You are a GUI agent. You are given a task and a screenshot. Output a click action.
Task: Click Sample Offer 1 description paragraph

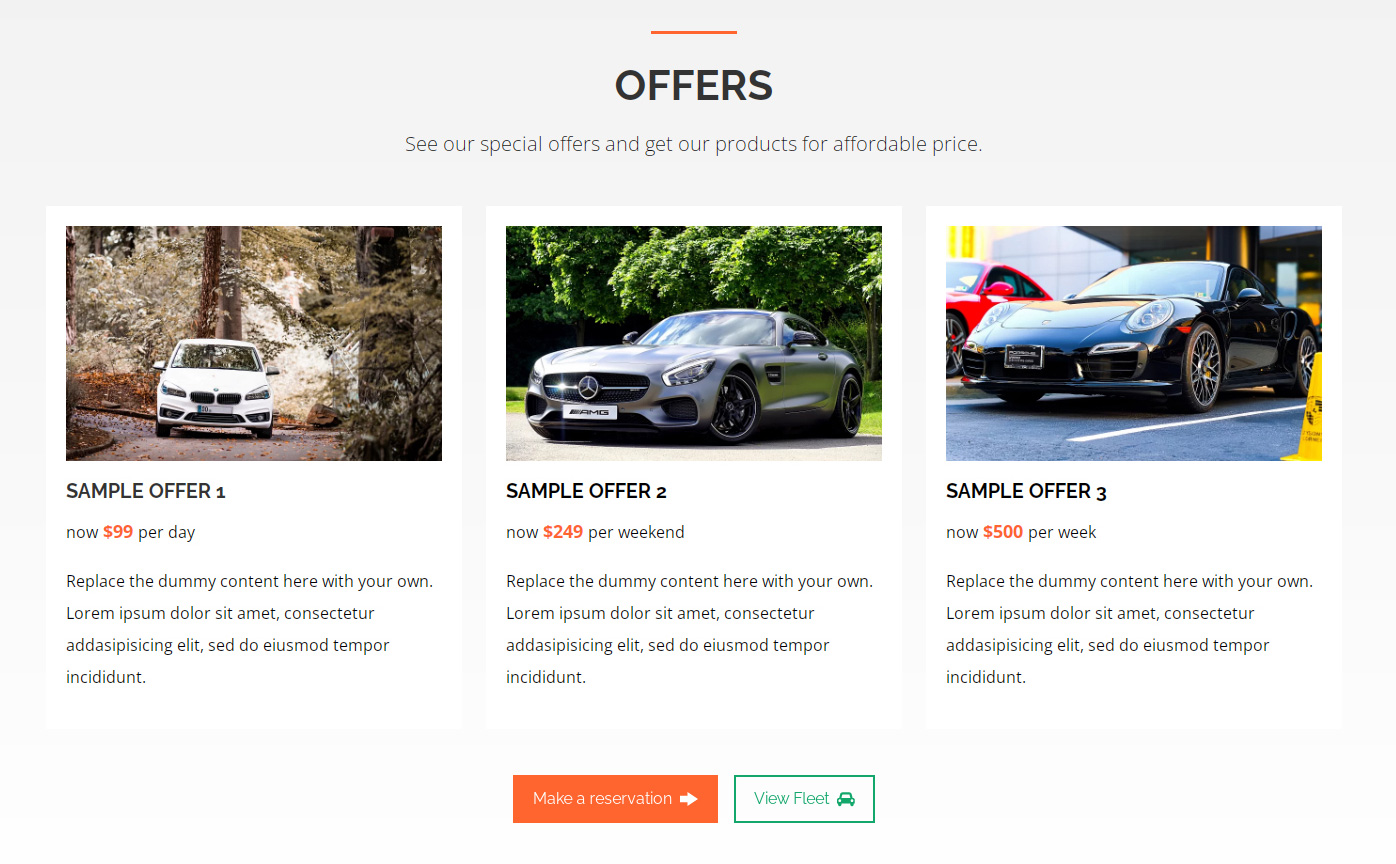pyautogui.click(x=250, y=629)
